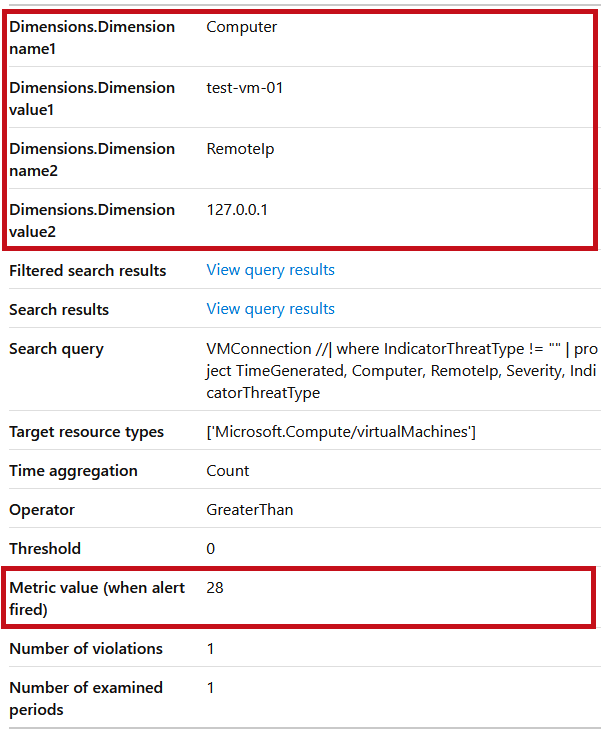602x729 pixels.
Task: Select the Time aggregation label
Action: point(73,471)
